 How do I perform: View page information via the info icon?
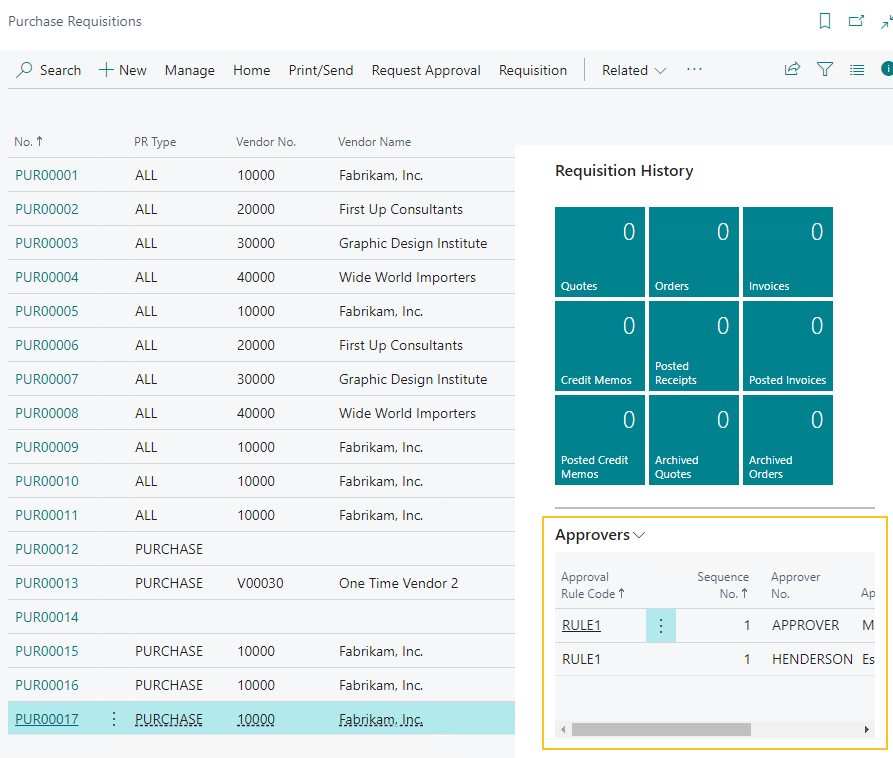click(886, 69)
